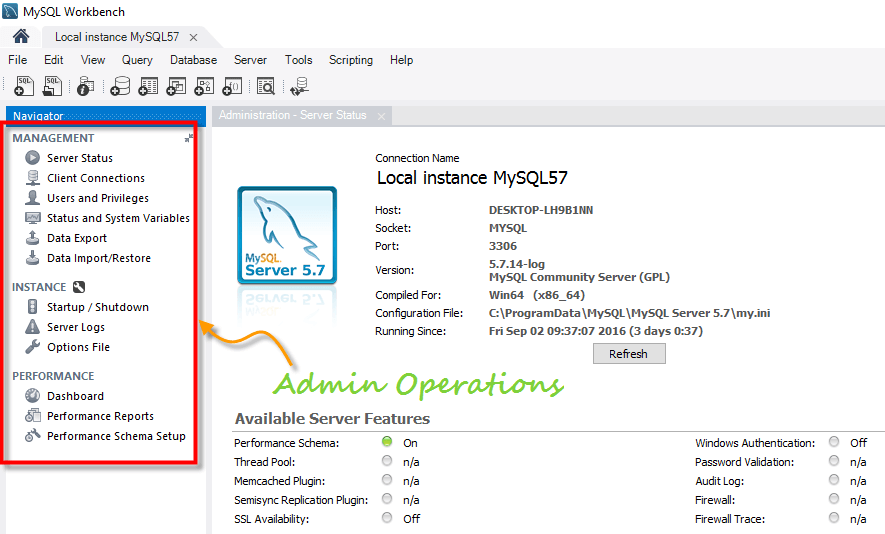
Task: Create a new function toolbar icon
Action: pos(233,86)
